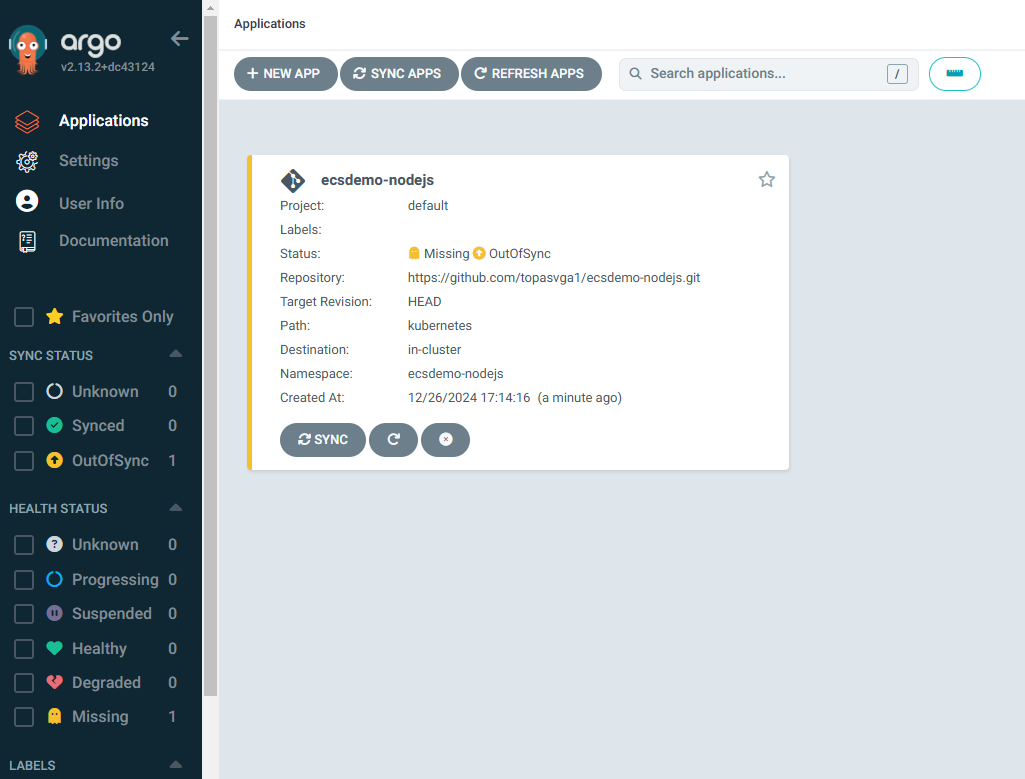Click the health Unknown question mark icon

point(55,544)
